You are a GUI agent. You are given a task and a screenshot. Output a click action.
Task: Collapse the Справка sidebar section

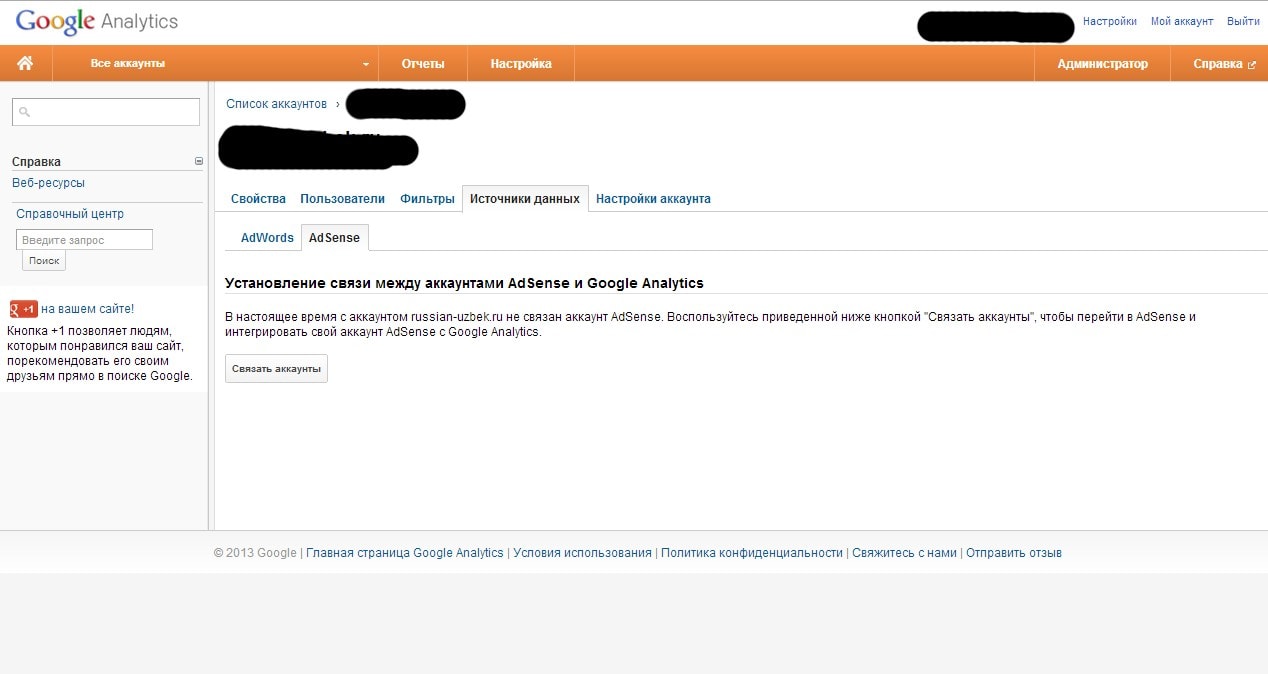tap(199, 161)
